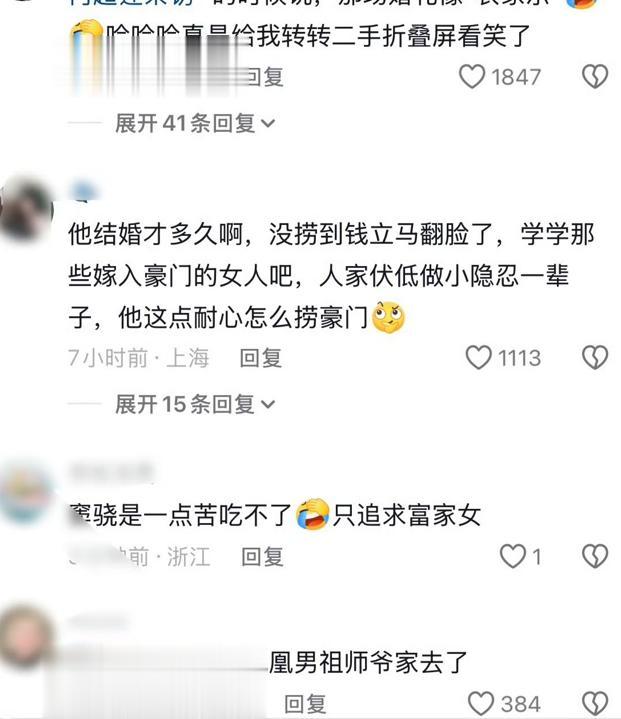
Task: Reply to the Shanghai comment
Action: coord(261,358)
